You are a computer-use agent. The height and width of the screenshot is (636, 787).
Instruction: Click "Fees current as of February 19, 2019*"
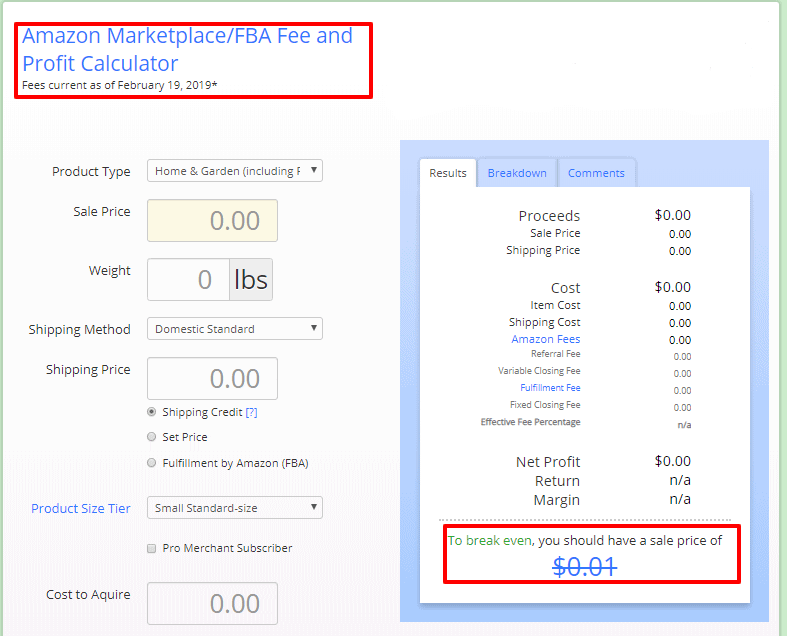(x=119, y=85)
